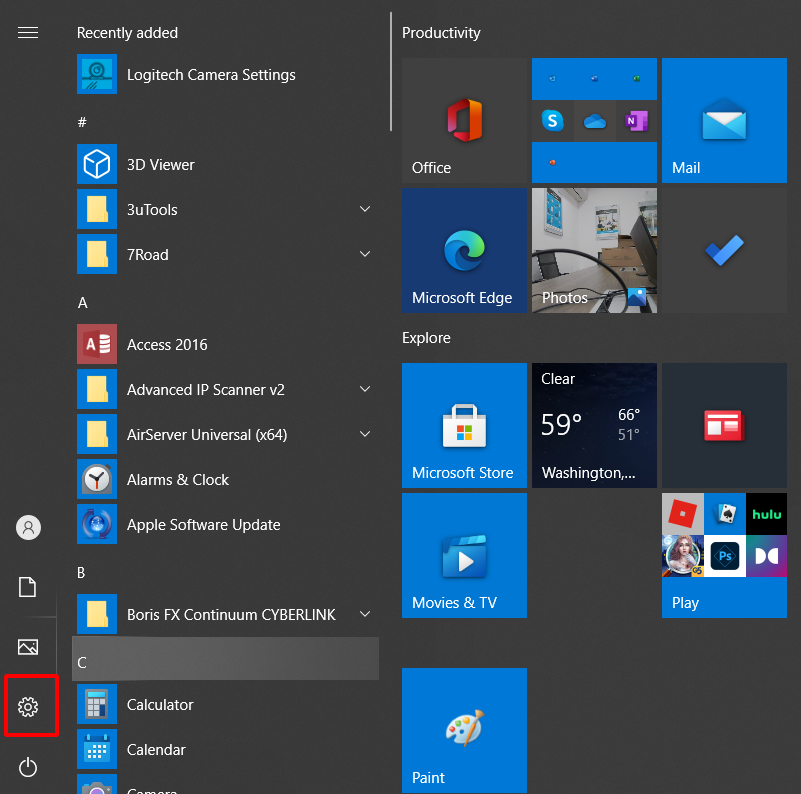
Task: Launch the Microsoft Edge tile
Action: coord(464,250)
